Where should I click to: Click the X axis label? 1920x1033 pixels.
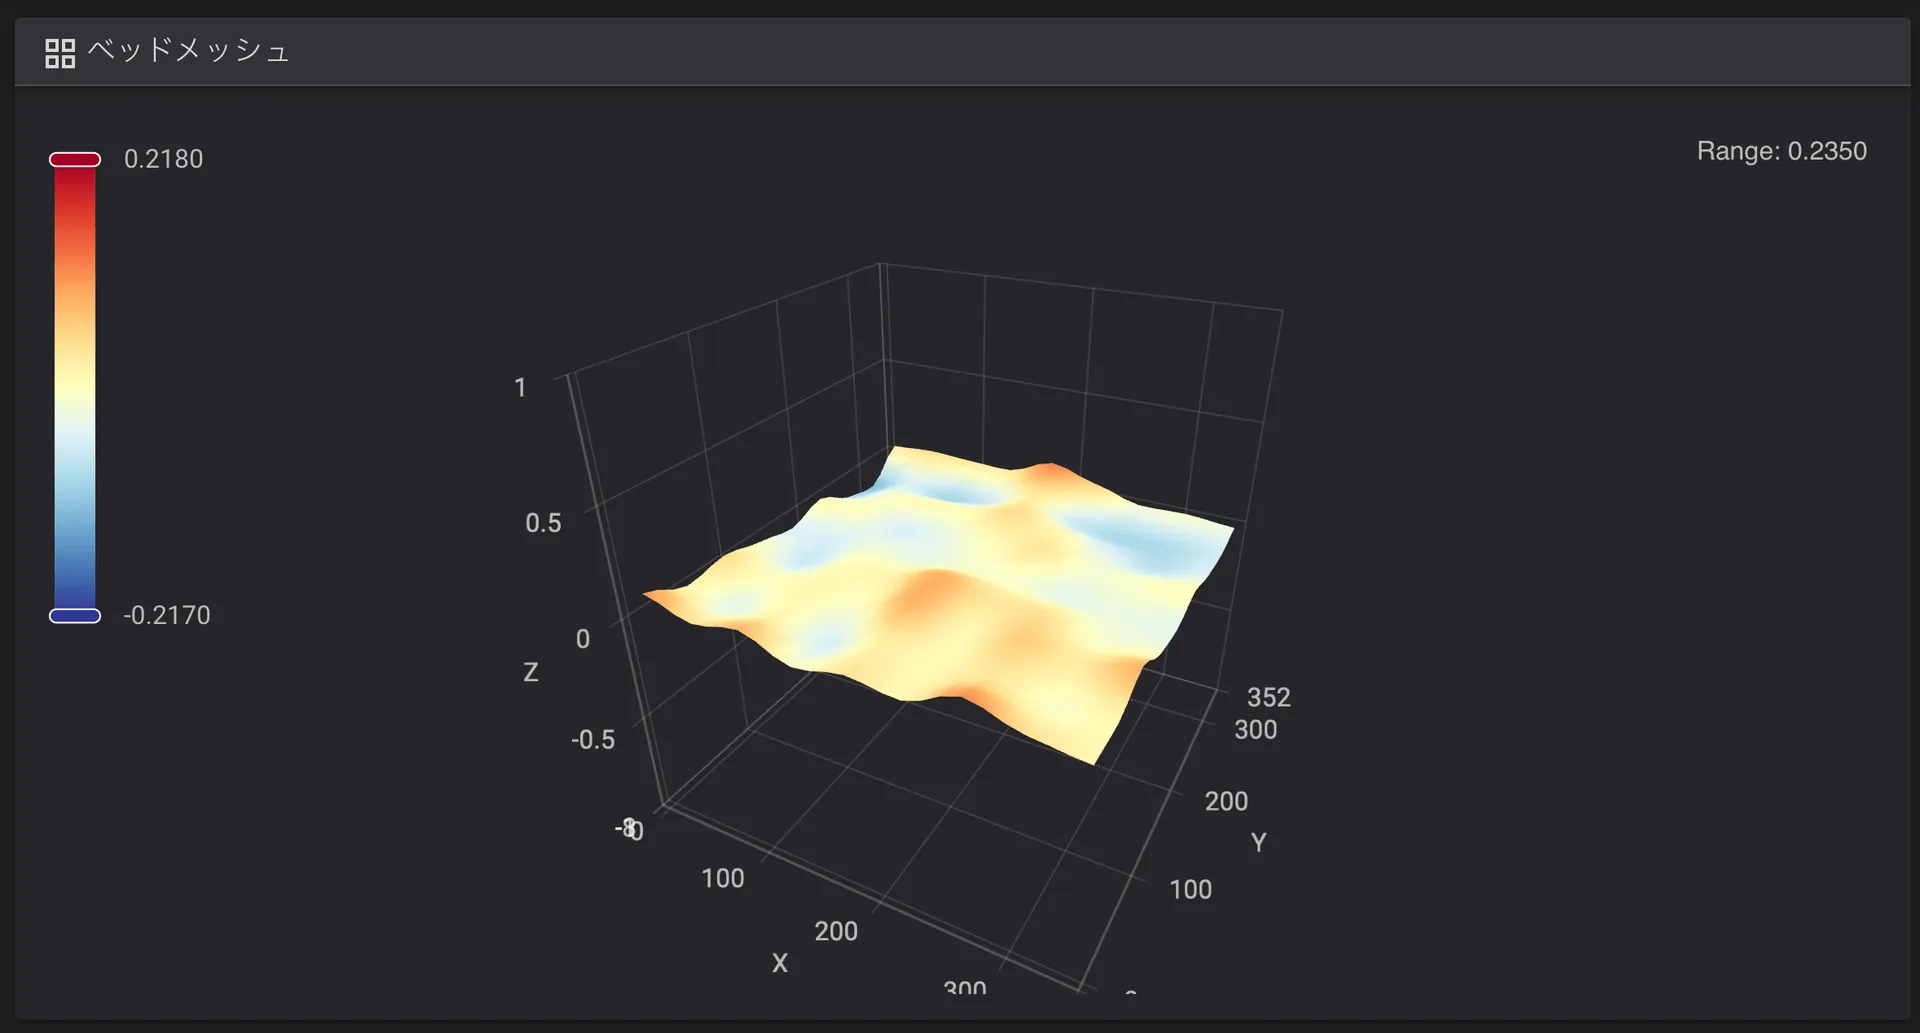click(x=780, y=963)
